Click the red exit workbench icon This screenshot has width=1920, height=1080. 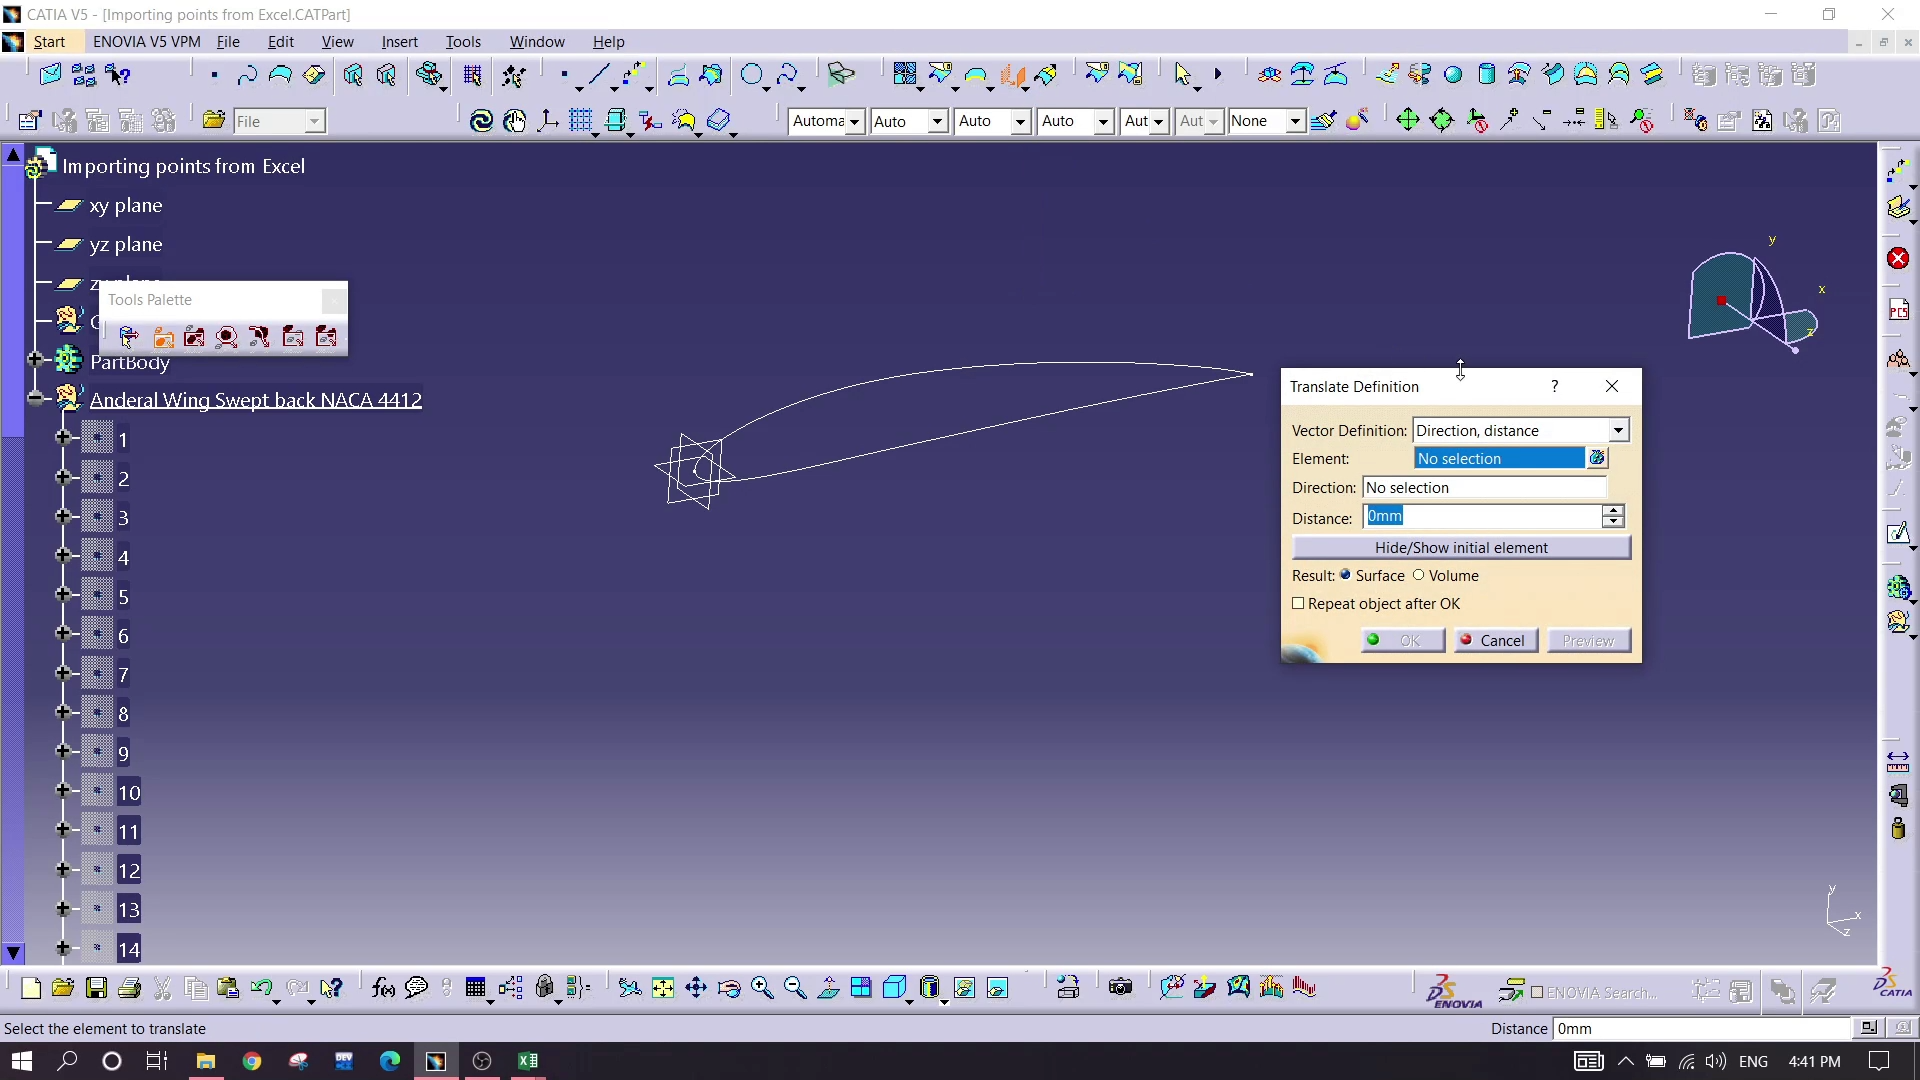click(1898, 259)
